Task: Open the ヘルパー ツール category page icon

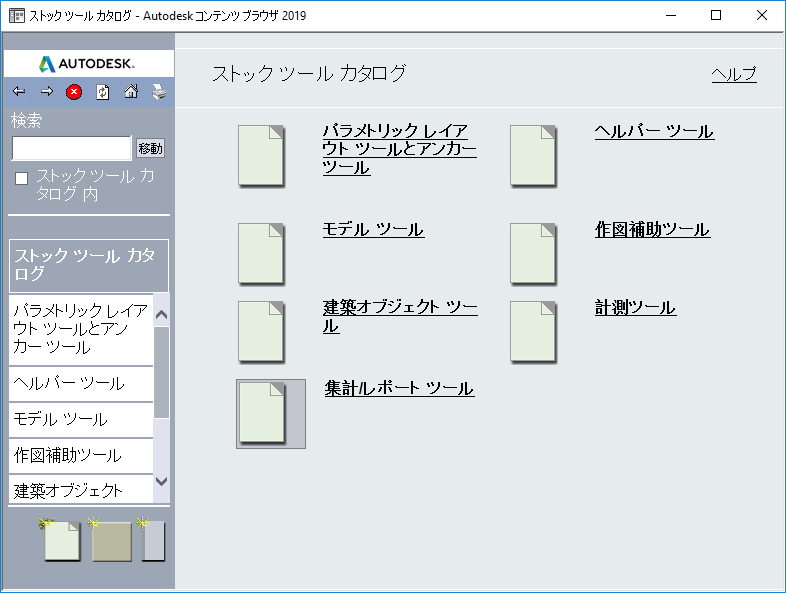Action: click(x=533, y=156)
